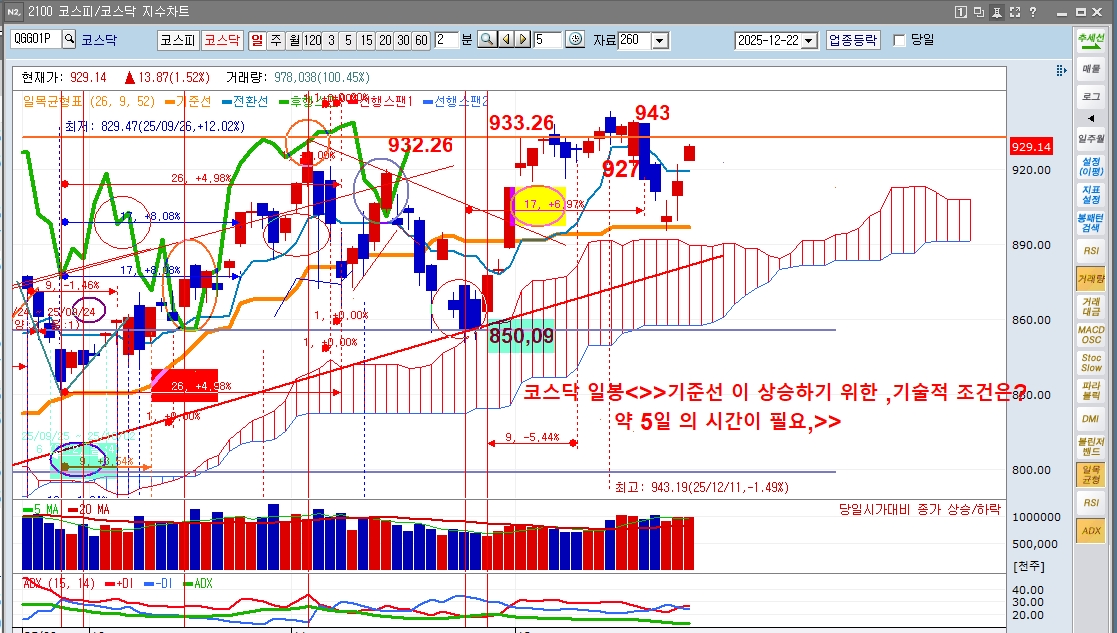The height and width of the screenshot is (633, 1117).
Task: Click the dotted grid arrow icon above chart
Action: pos(1061,70)
